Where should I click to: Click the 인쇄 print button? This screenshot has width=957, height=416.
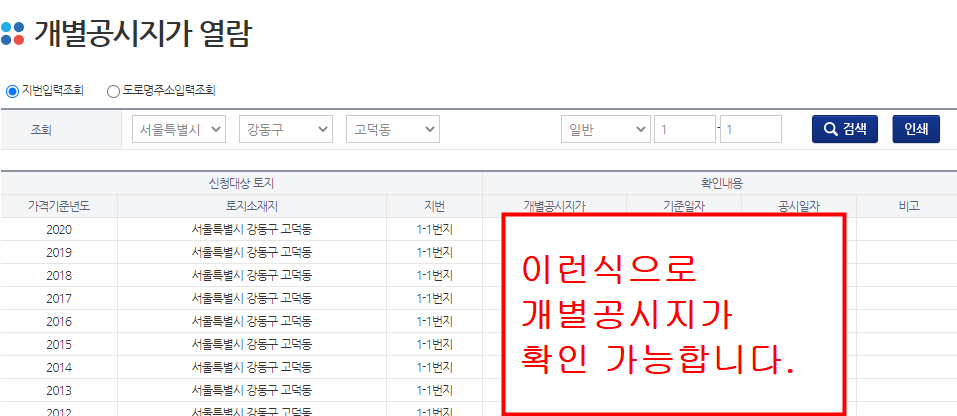[x=916, y=129]
